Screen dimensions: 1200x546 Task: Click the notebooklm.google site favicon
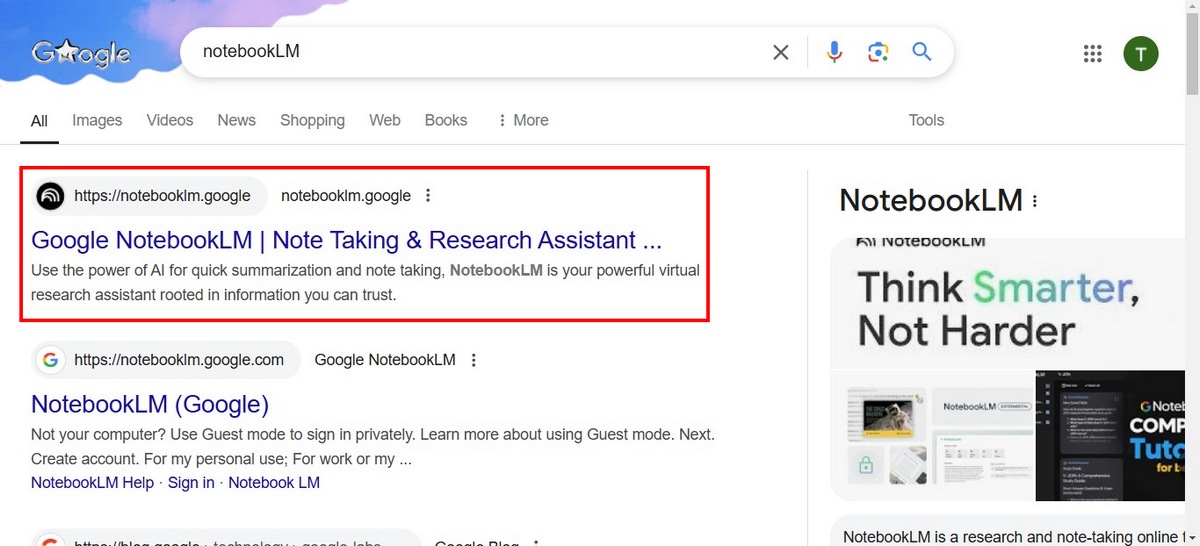coord(50,196)
